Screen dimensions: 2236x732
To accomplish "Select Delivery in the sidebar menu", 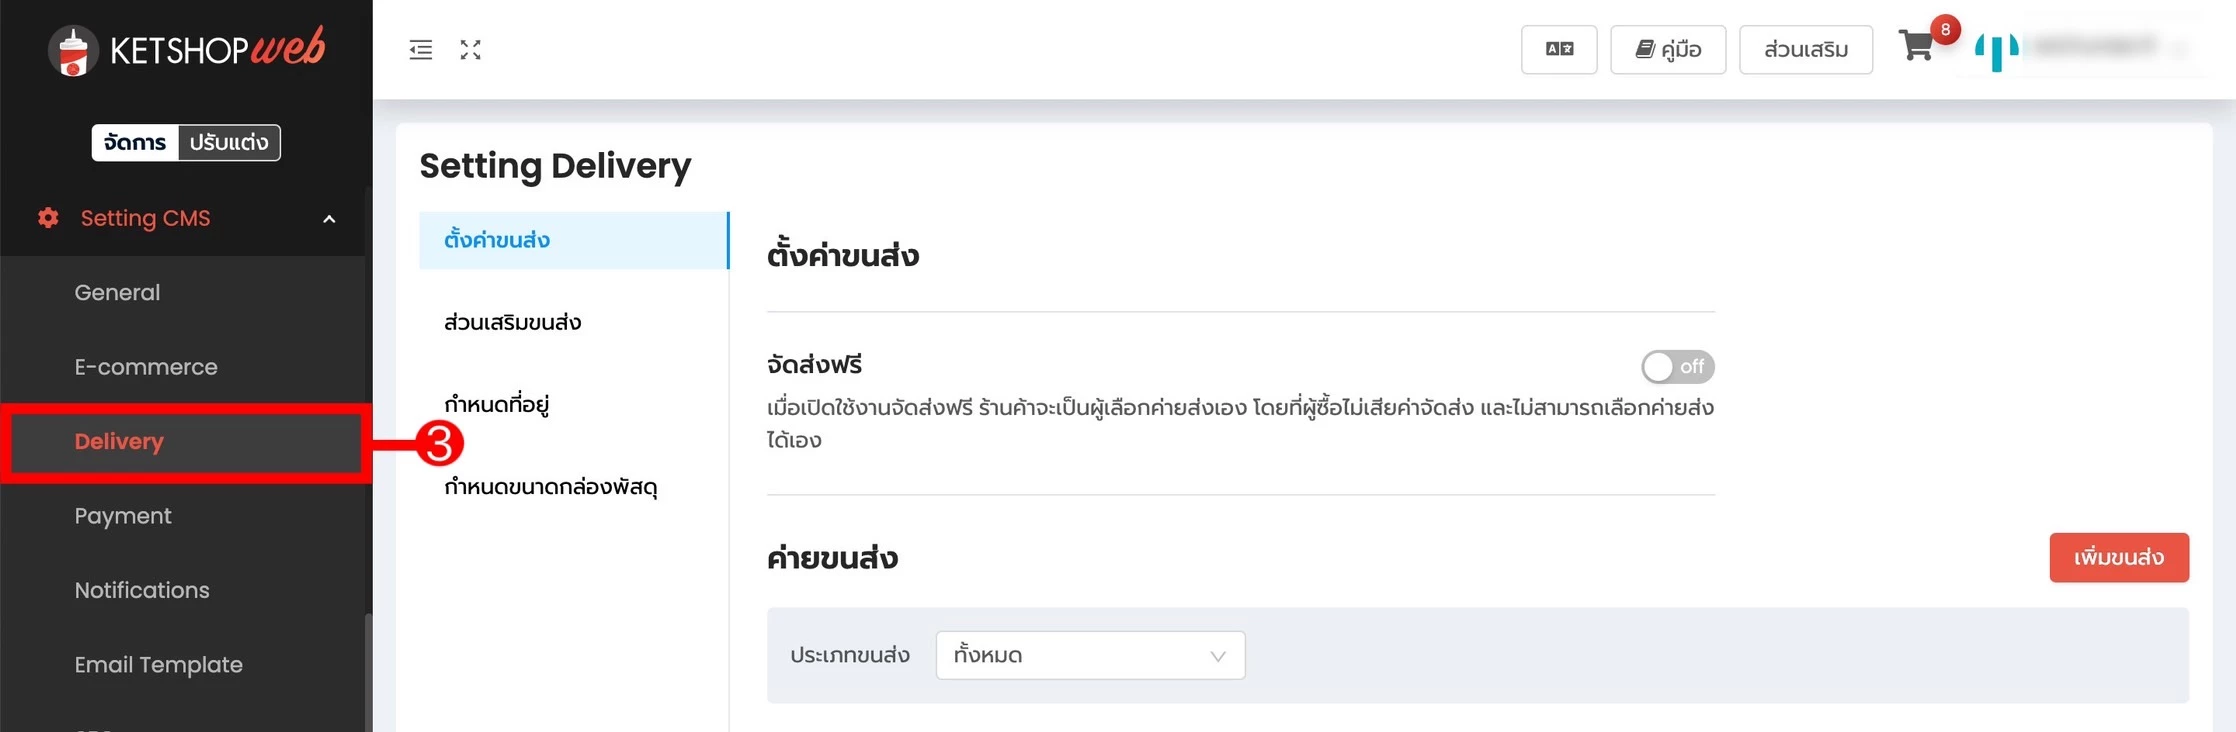I will (119, 441).
